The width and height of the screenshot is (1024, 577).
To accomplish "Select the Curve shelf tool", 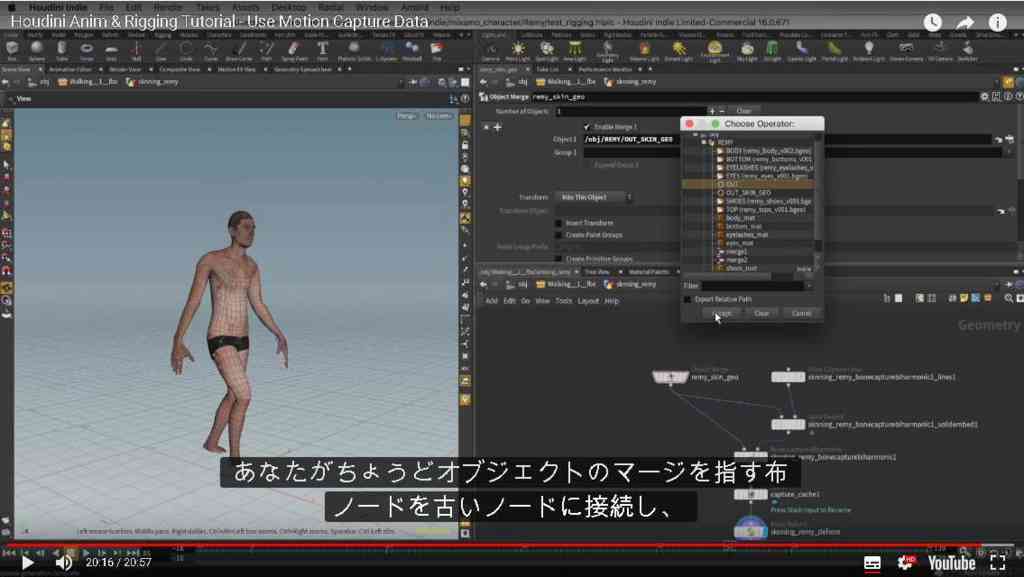I will (210, 50).
